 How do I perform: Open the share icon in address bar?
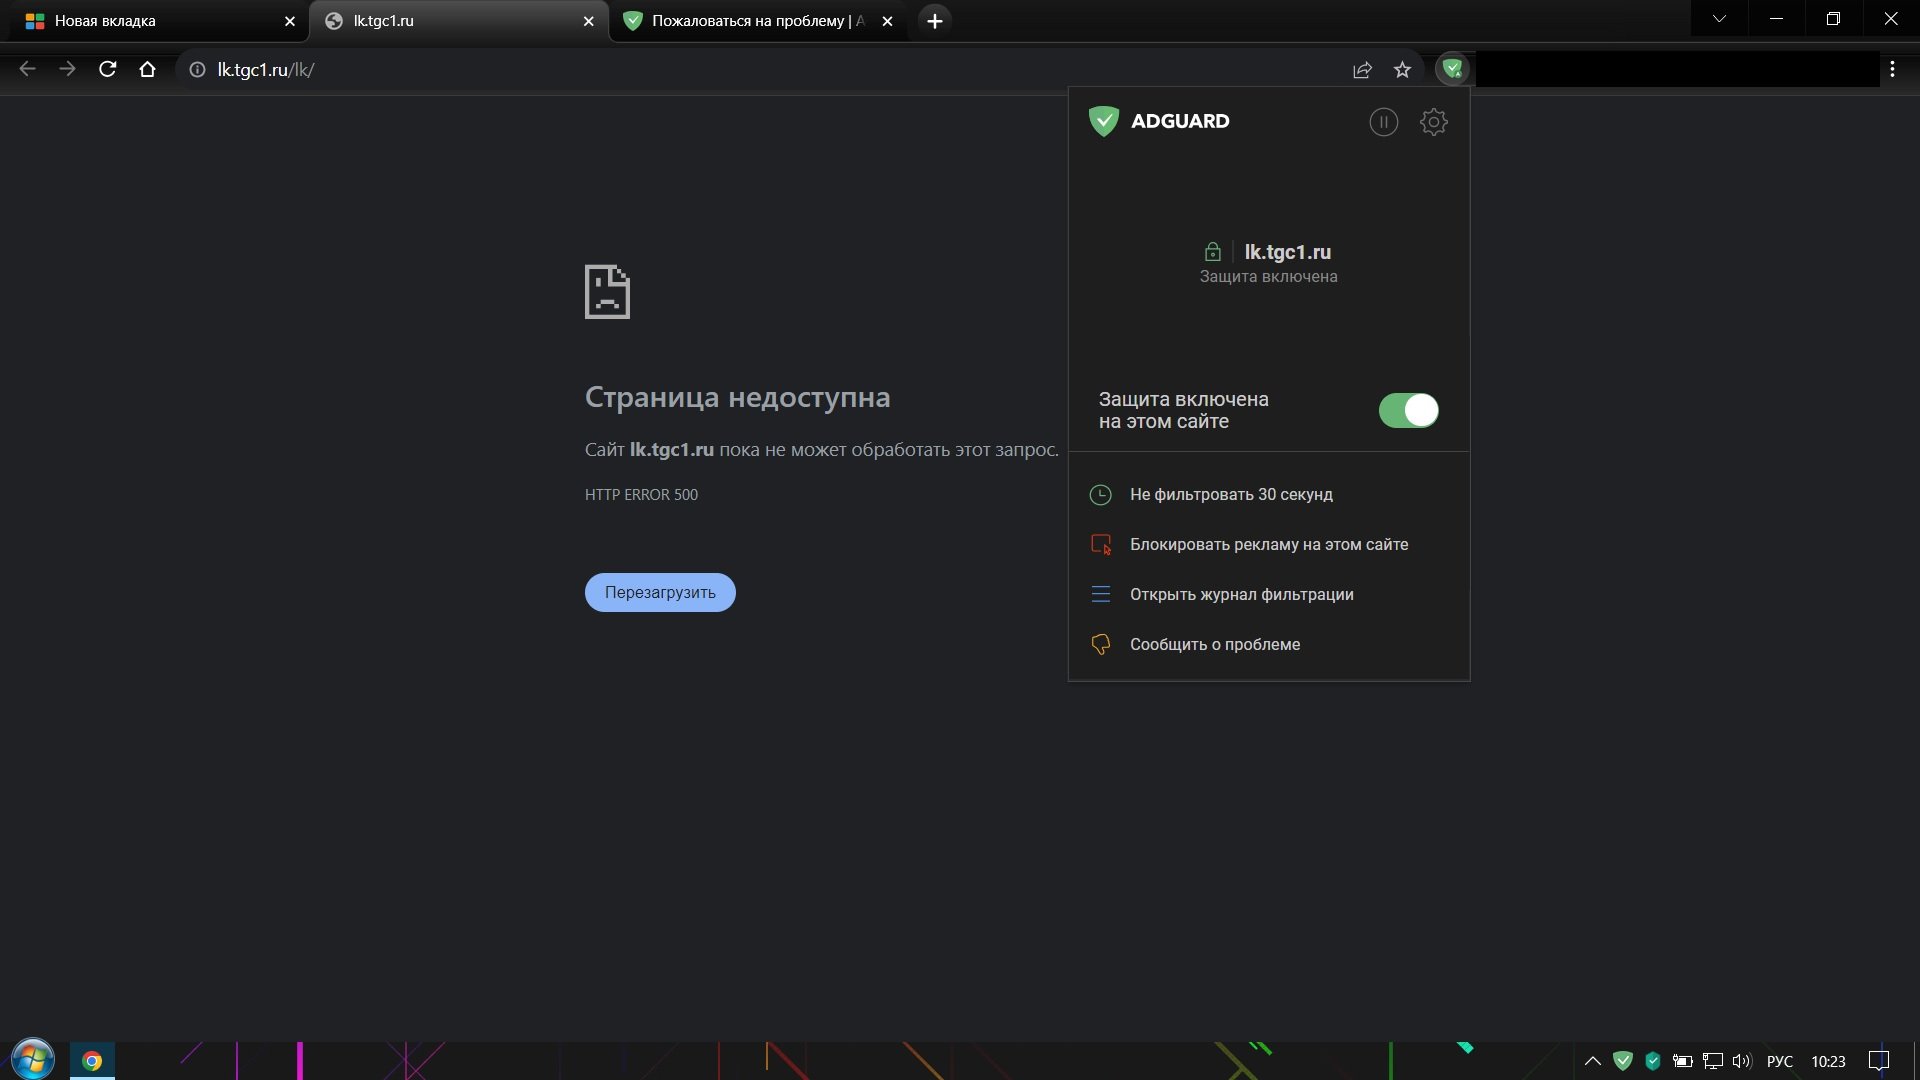tap(1362, 69)
